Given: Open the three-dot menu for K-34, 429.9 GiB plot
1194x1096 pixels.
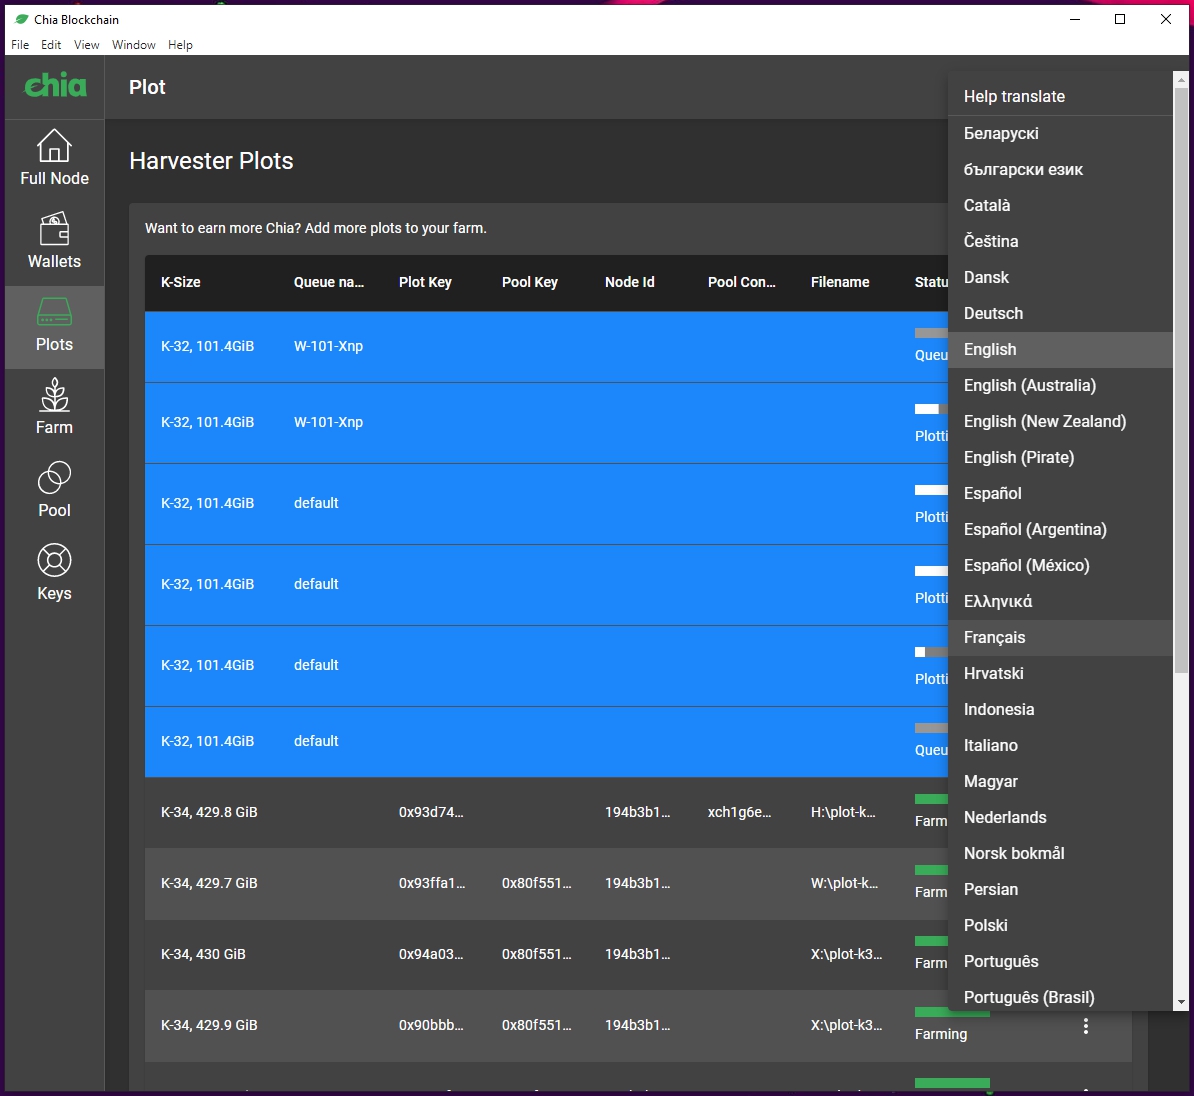Looking at the screenshot, I should coord(1085,1026).
